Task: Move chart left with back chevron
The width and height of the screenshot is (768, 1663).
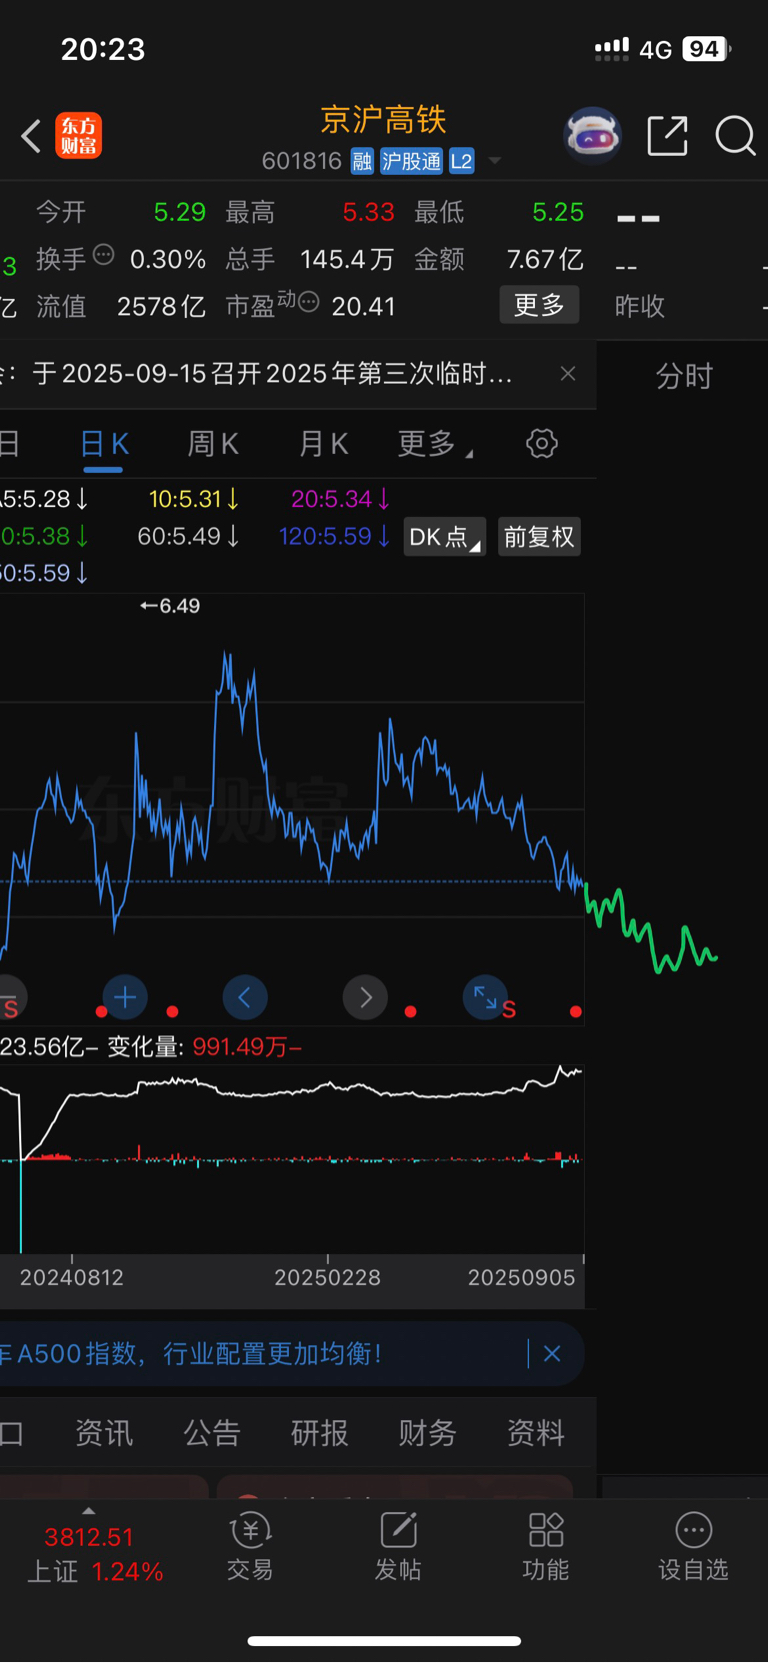Action: [x=245, y=997]
